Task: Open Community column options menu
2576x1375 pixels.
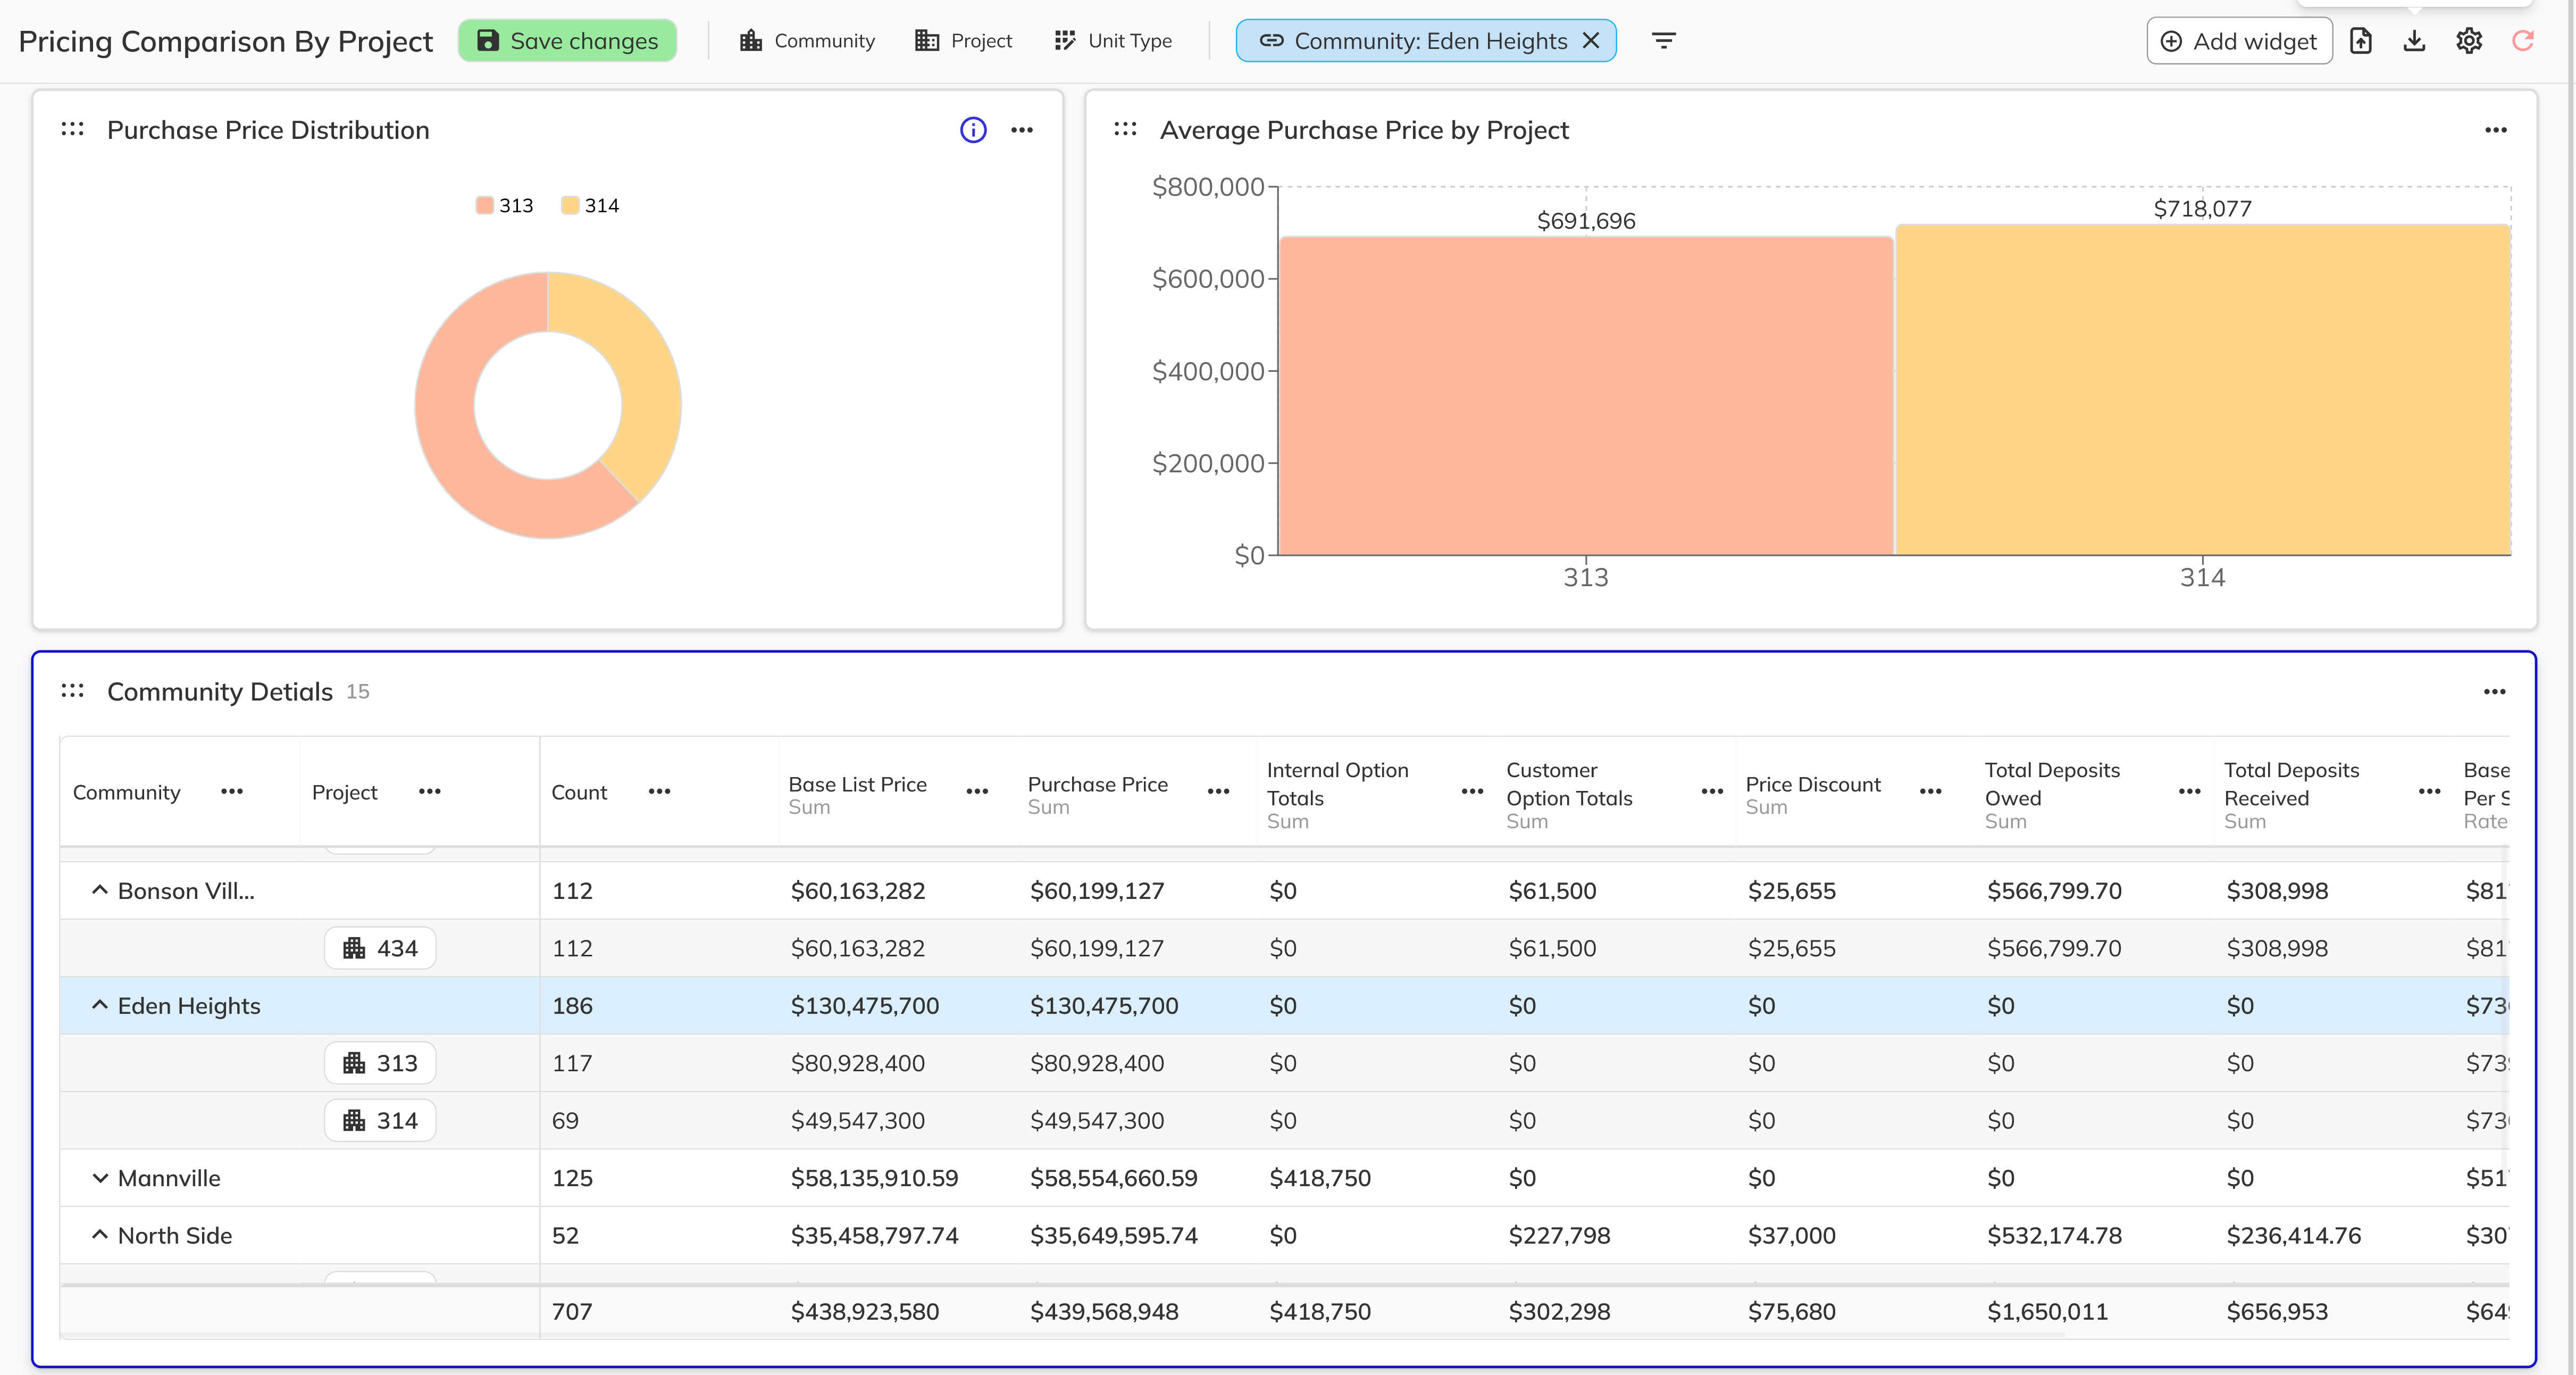Action: (x=232, y=792)
